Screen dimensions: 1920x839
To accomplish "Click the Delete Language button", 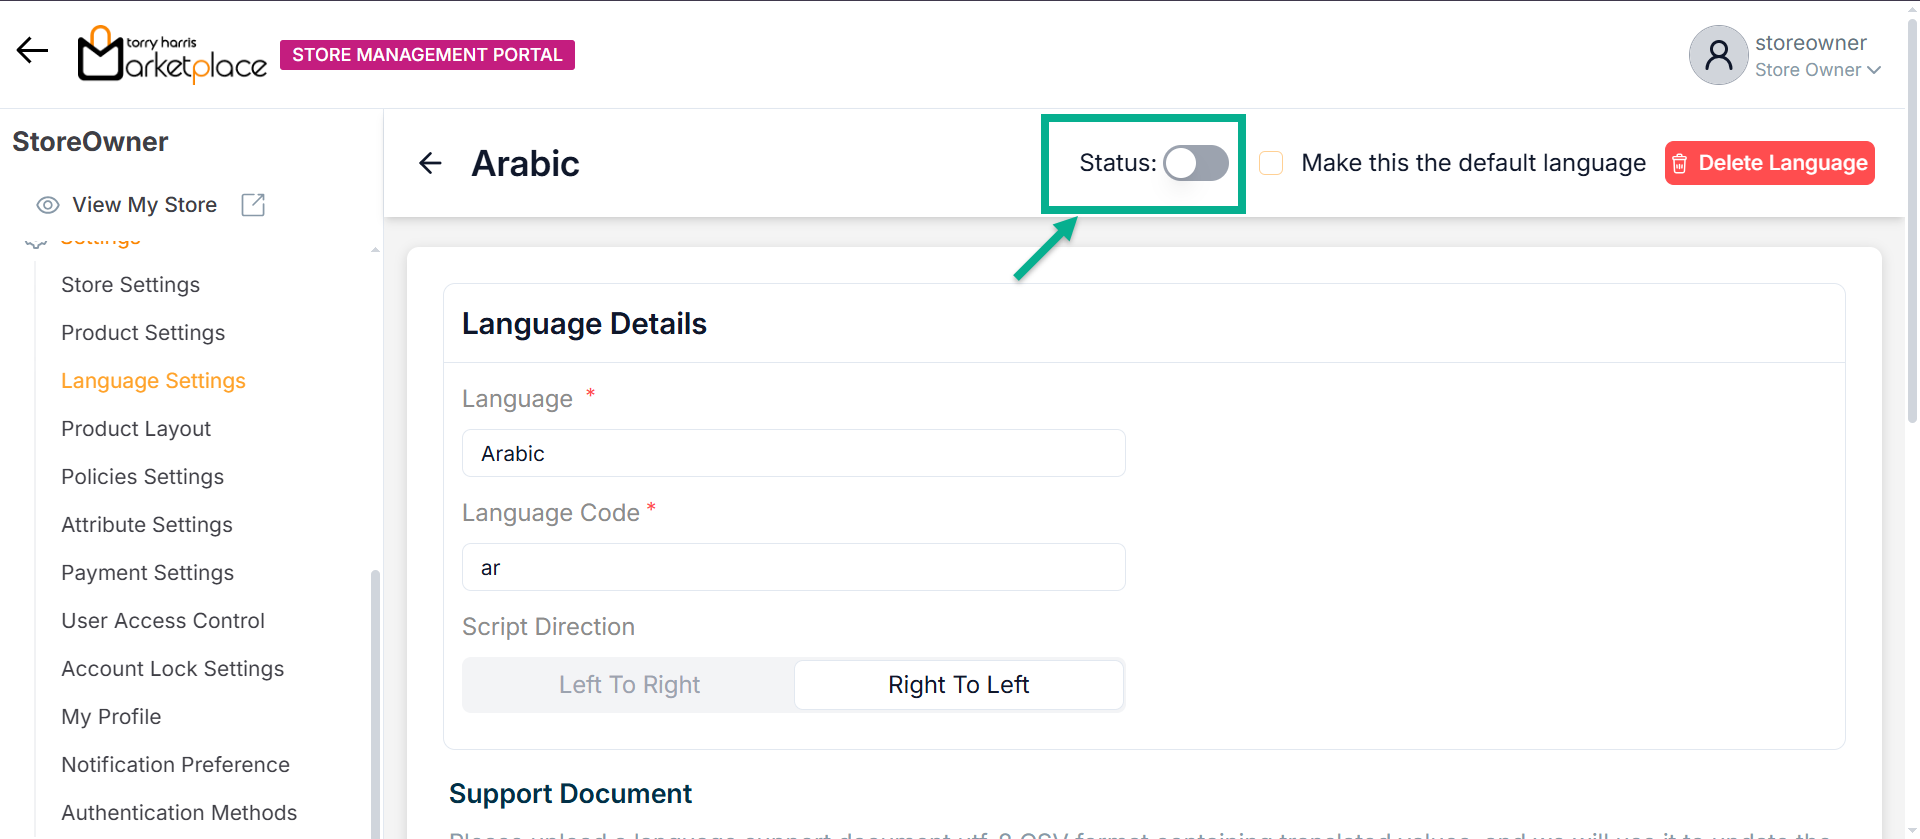I will (x=1769, y=163).
